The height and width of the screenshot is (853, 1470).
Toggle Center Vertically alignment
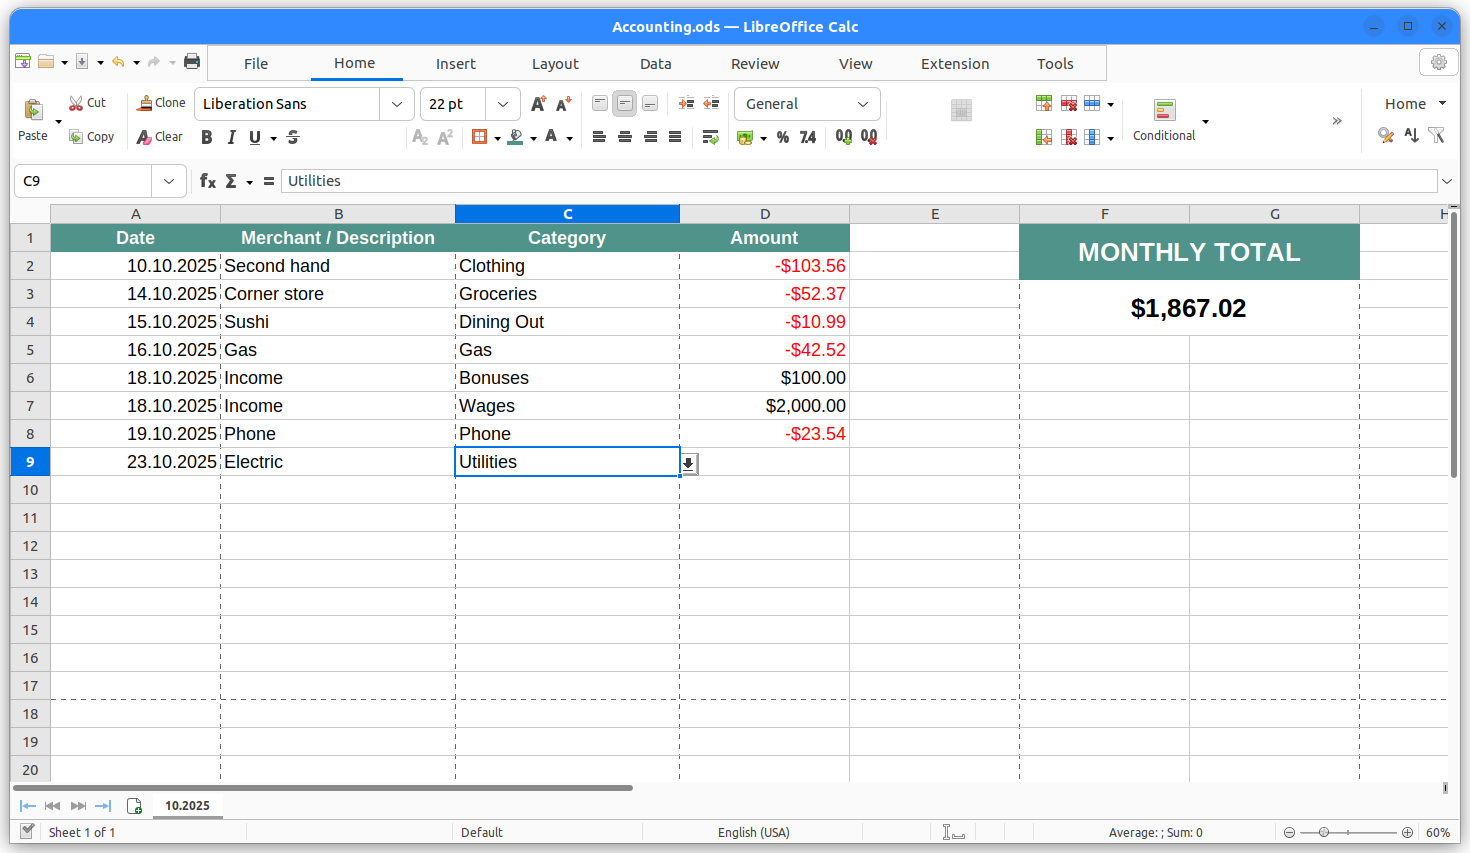624,103
